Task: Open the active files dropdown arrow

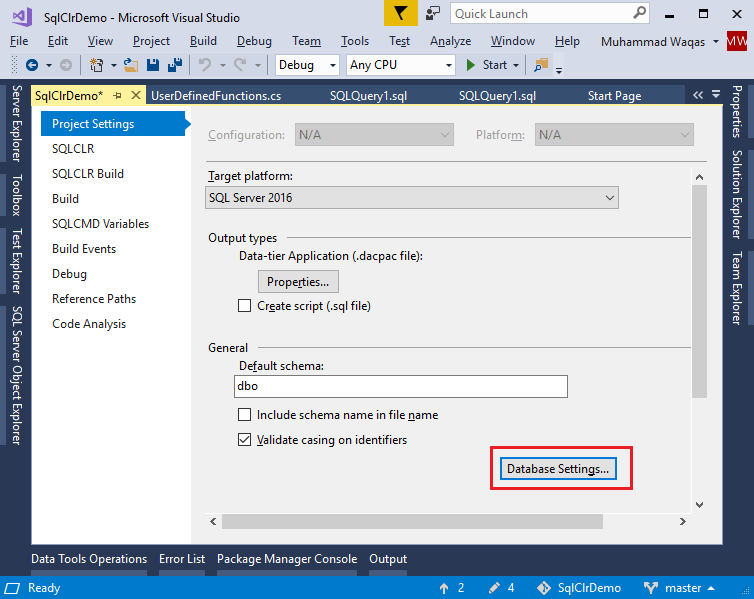Action: coord(716,94)
